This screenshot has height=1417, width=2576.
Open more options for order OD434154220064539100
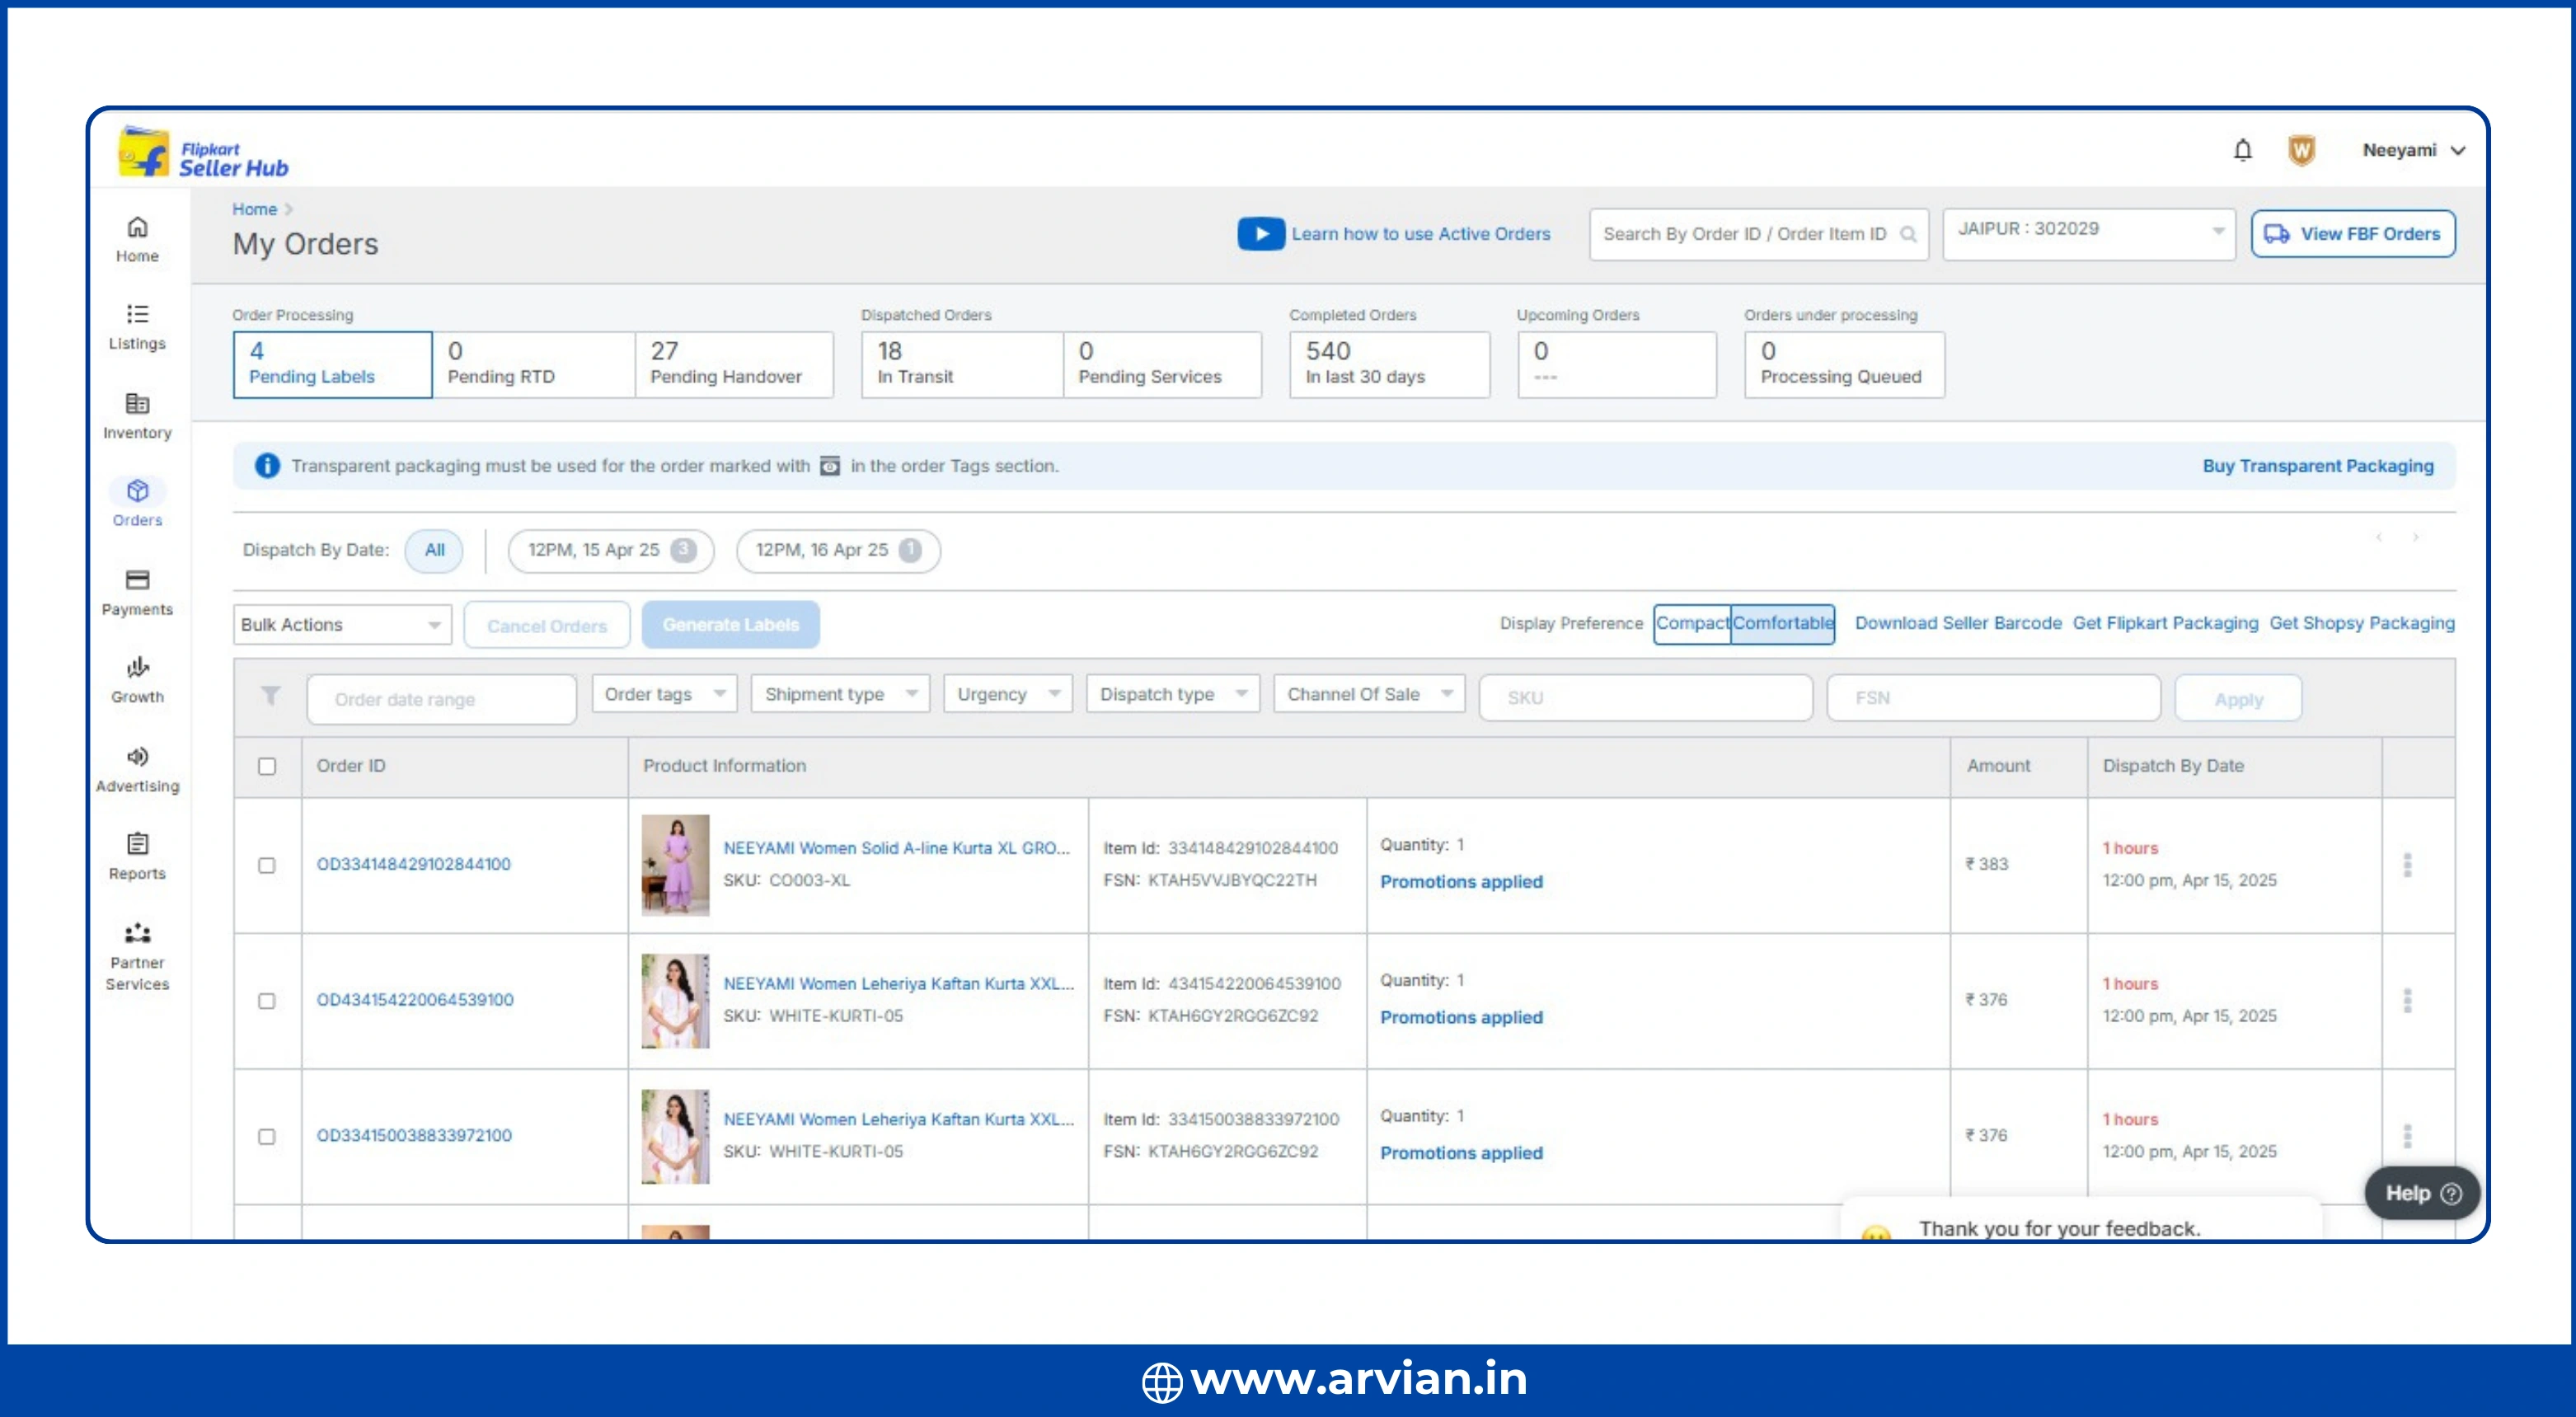pos(2407,1000)
